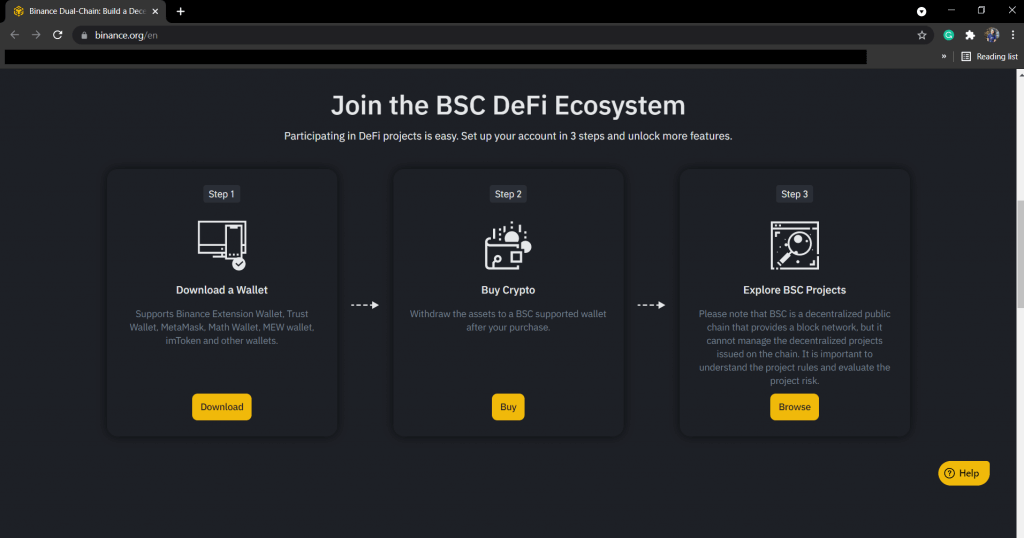Open the tab search dropdown in title bar

(x=921, y=11)
